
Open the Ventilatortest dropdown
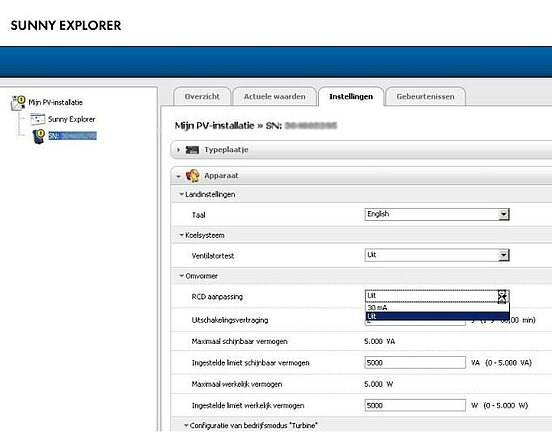[437, 255]
